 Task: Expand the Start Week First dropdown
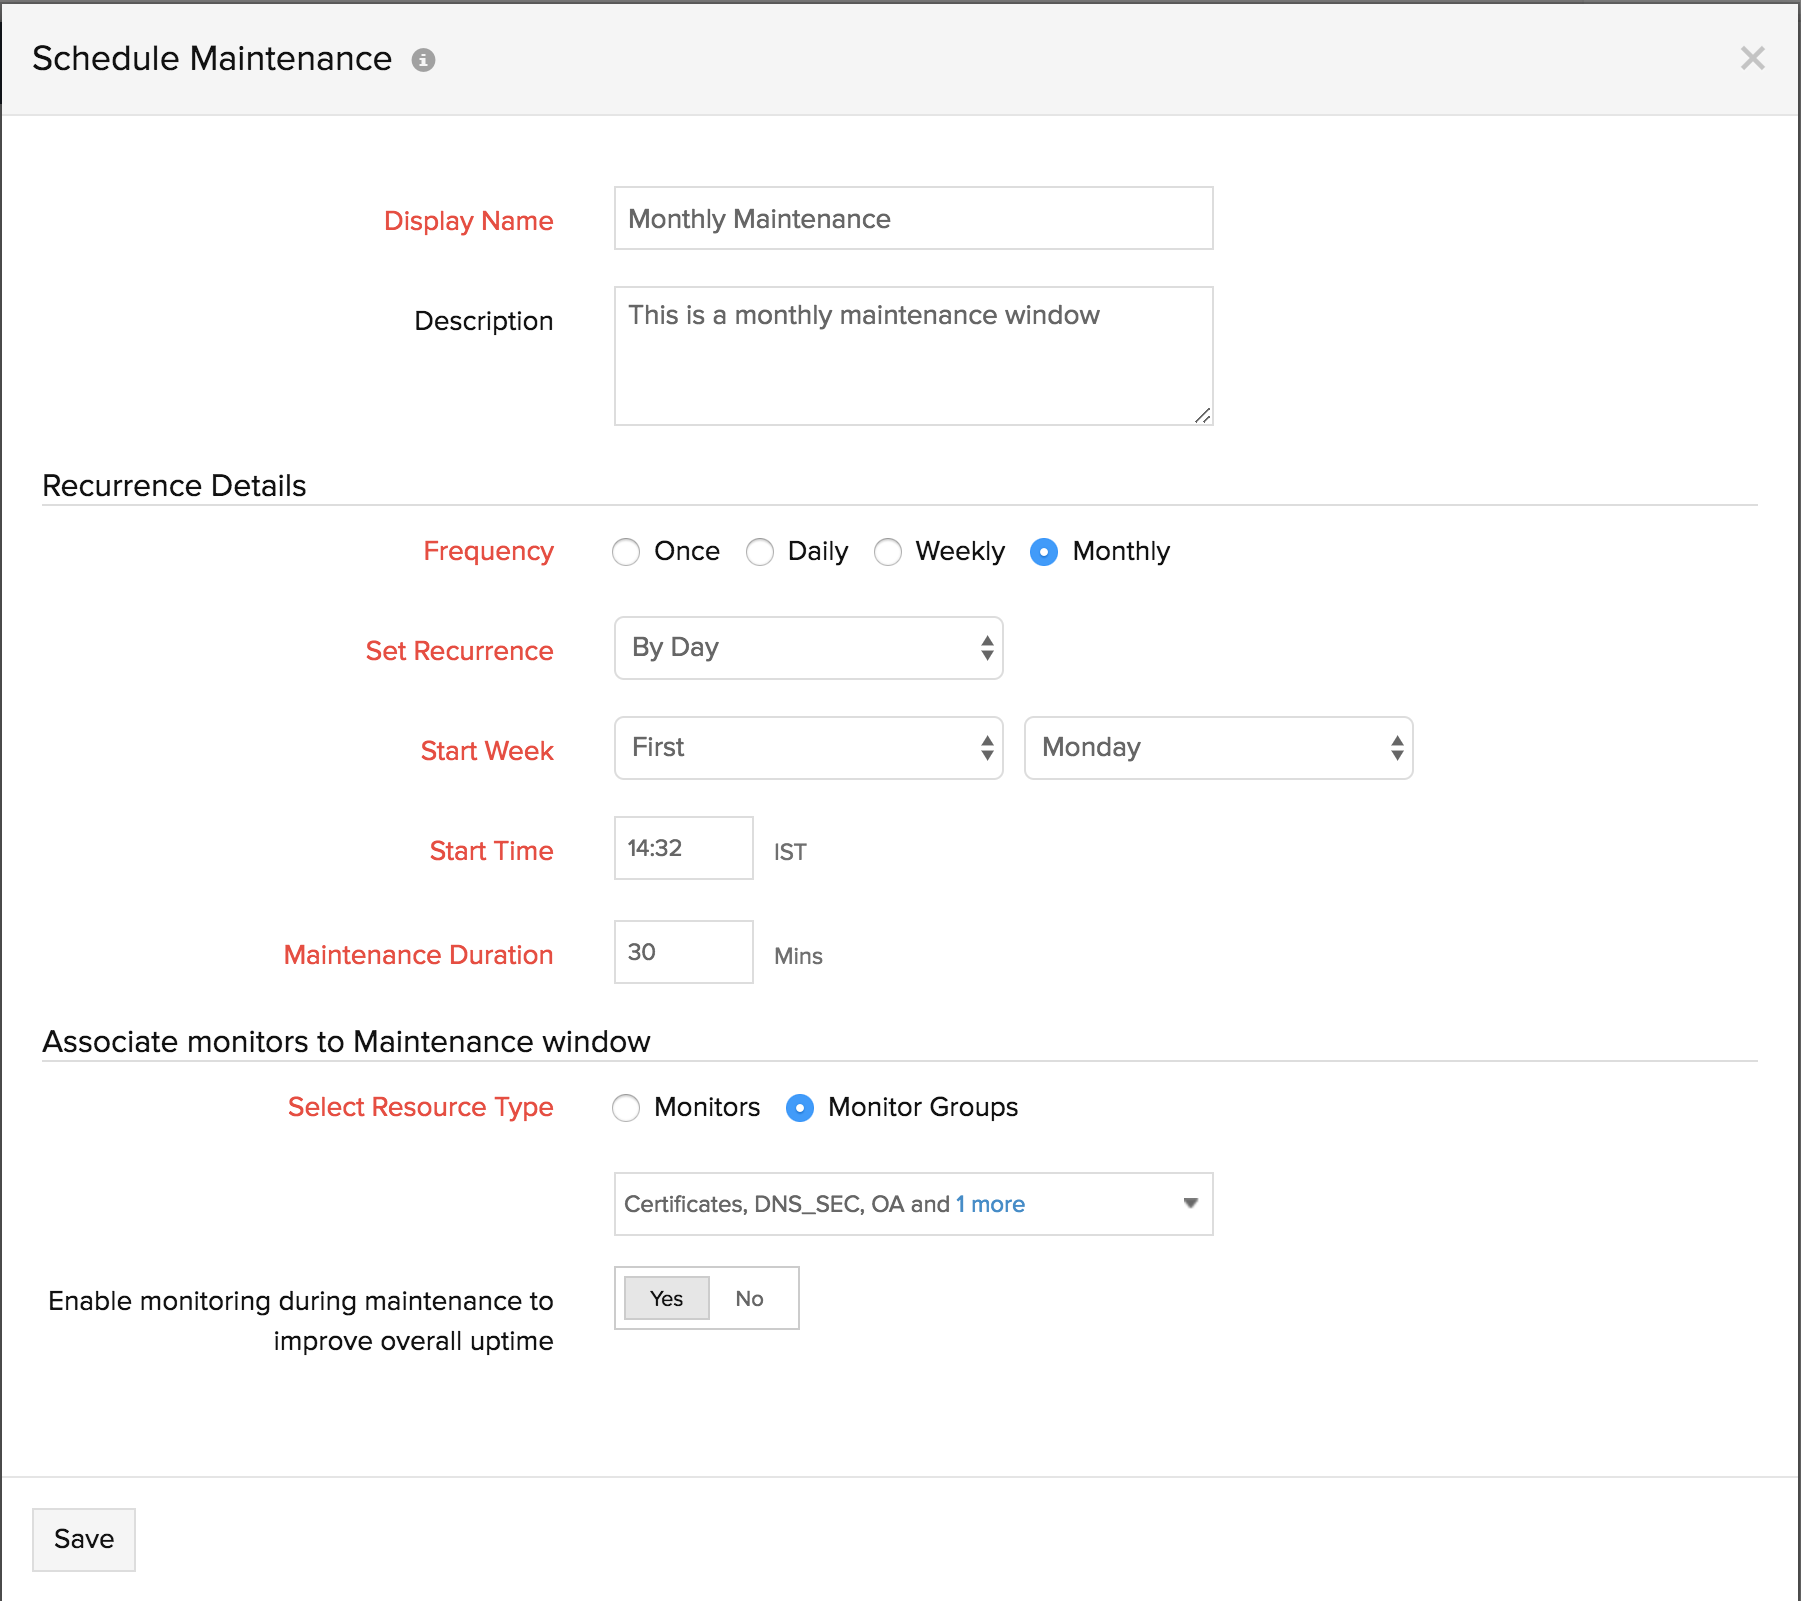coord(808,748)
